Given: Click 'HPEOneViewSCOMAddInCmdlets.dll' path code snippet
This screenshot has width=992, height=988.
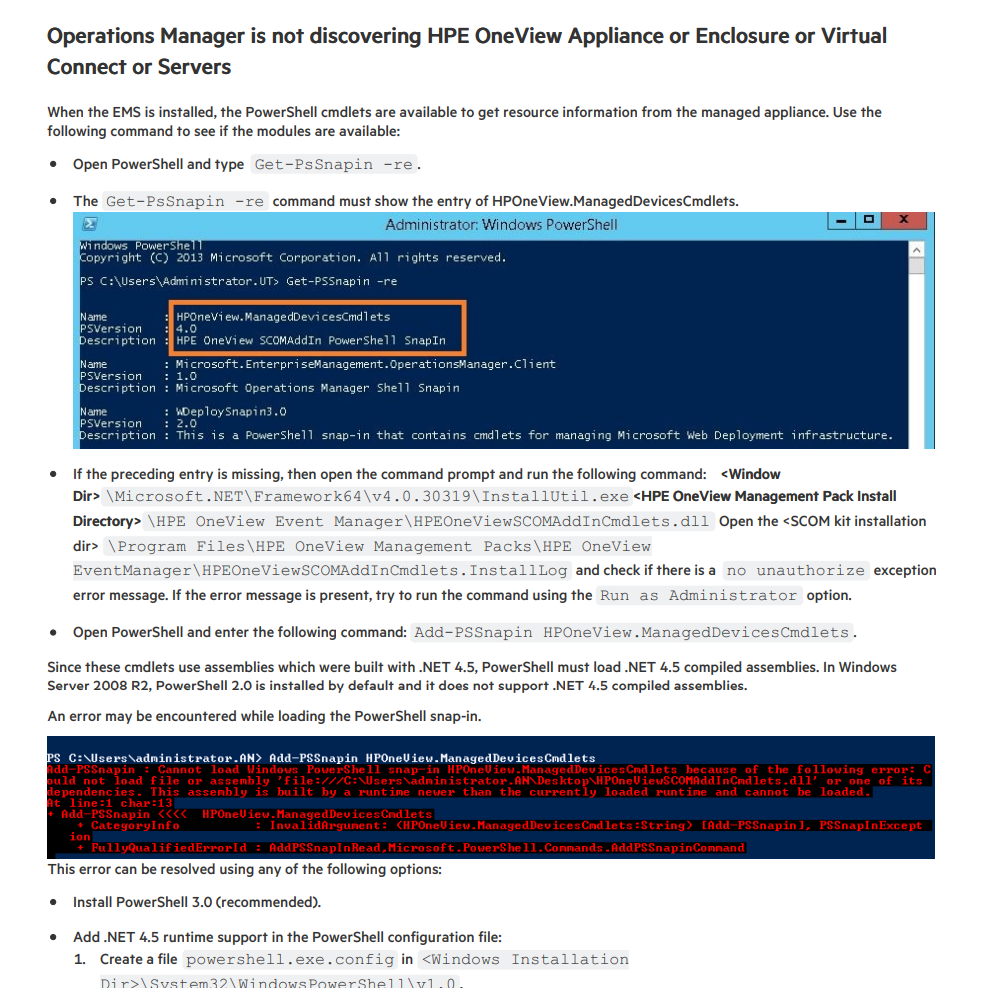Looking at the screenshot, I should click(429, 521).
